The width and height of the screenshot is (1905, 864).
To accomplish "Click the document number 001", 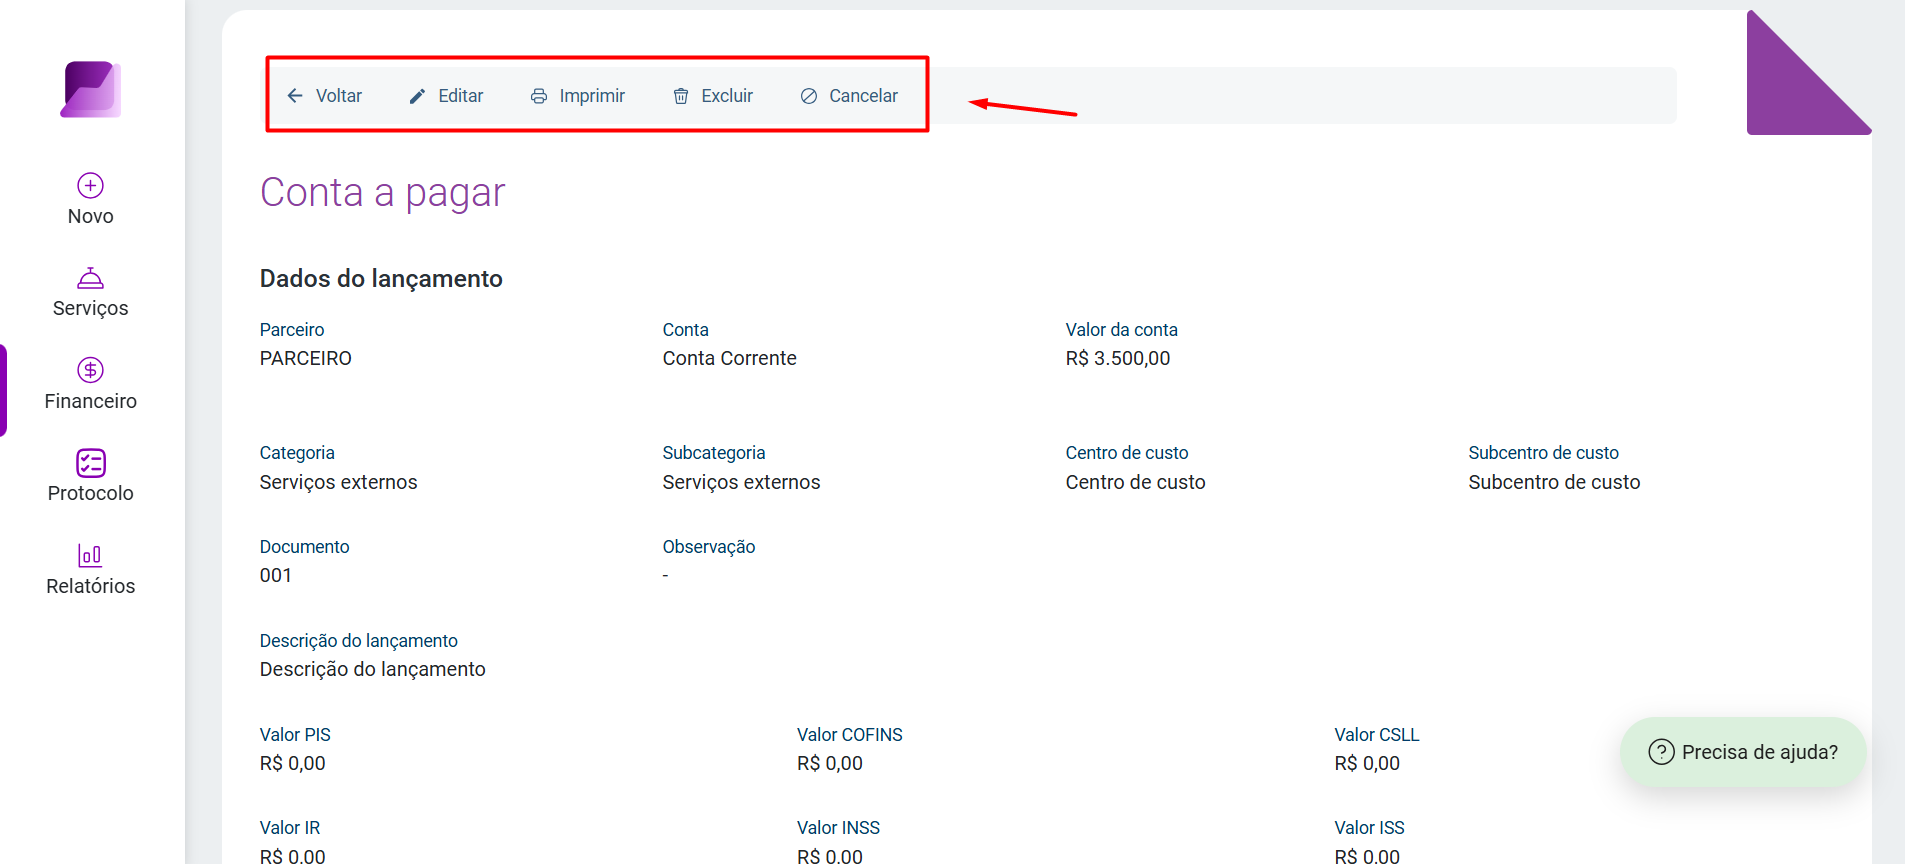I will [x=276, y=575].
